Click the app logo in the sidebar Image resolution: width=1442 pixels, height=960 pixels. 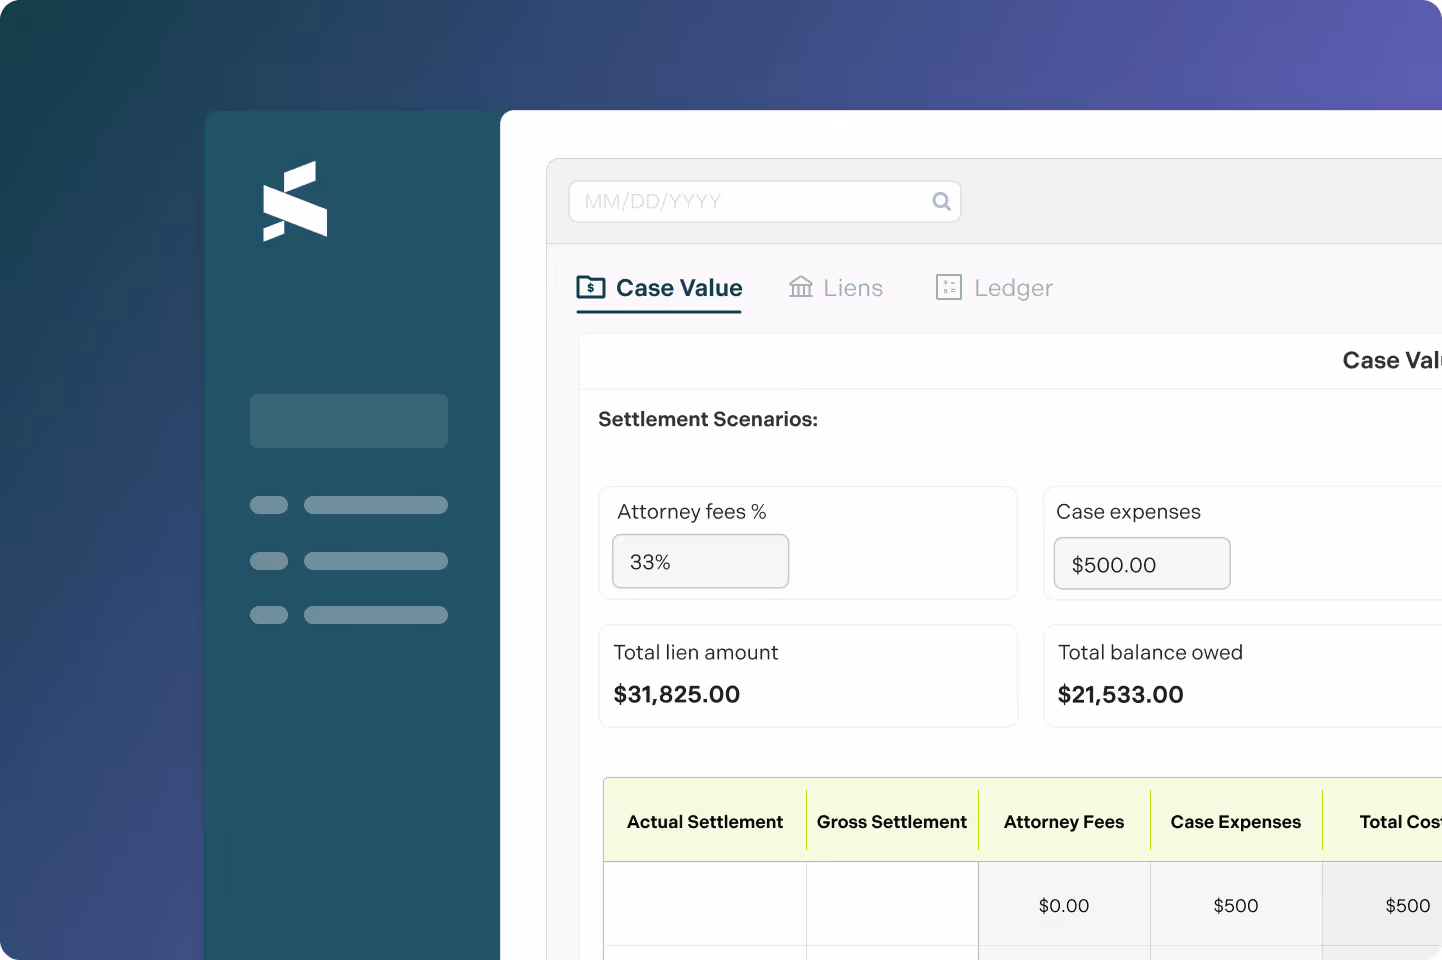tap(295, 200)
